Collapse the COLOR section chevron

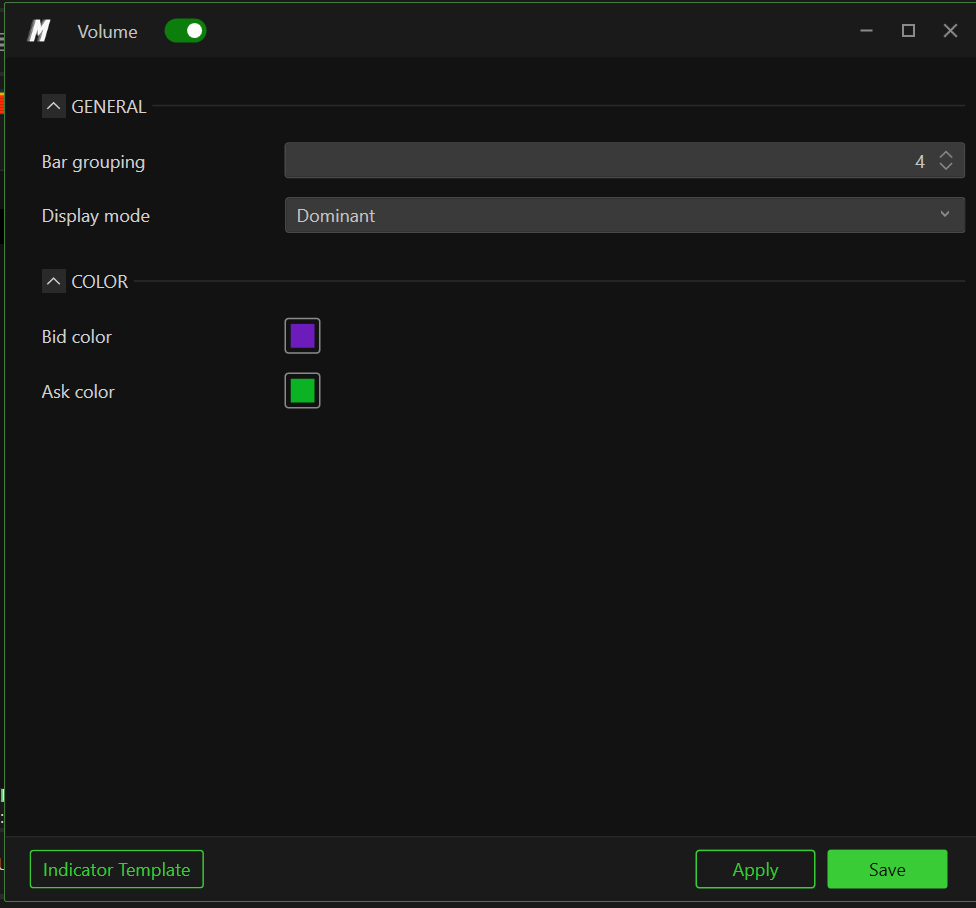coord(54,281)
